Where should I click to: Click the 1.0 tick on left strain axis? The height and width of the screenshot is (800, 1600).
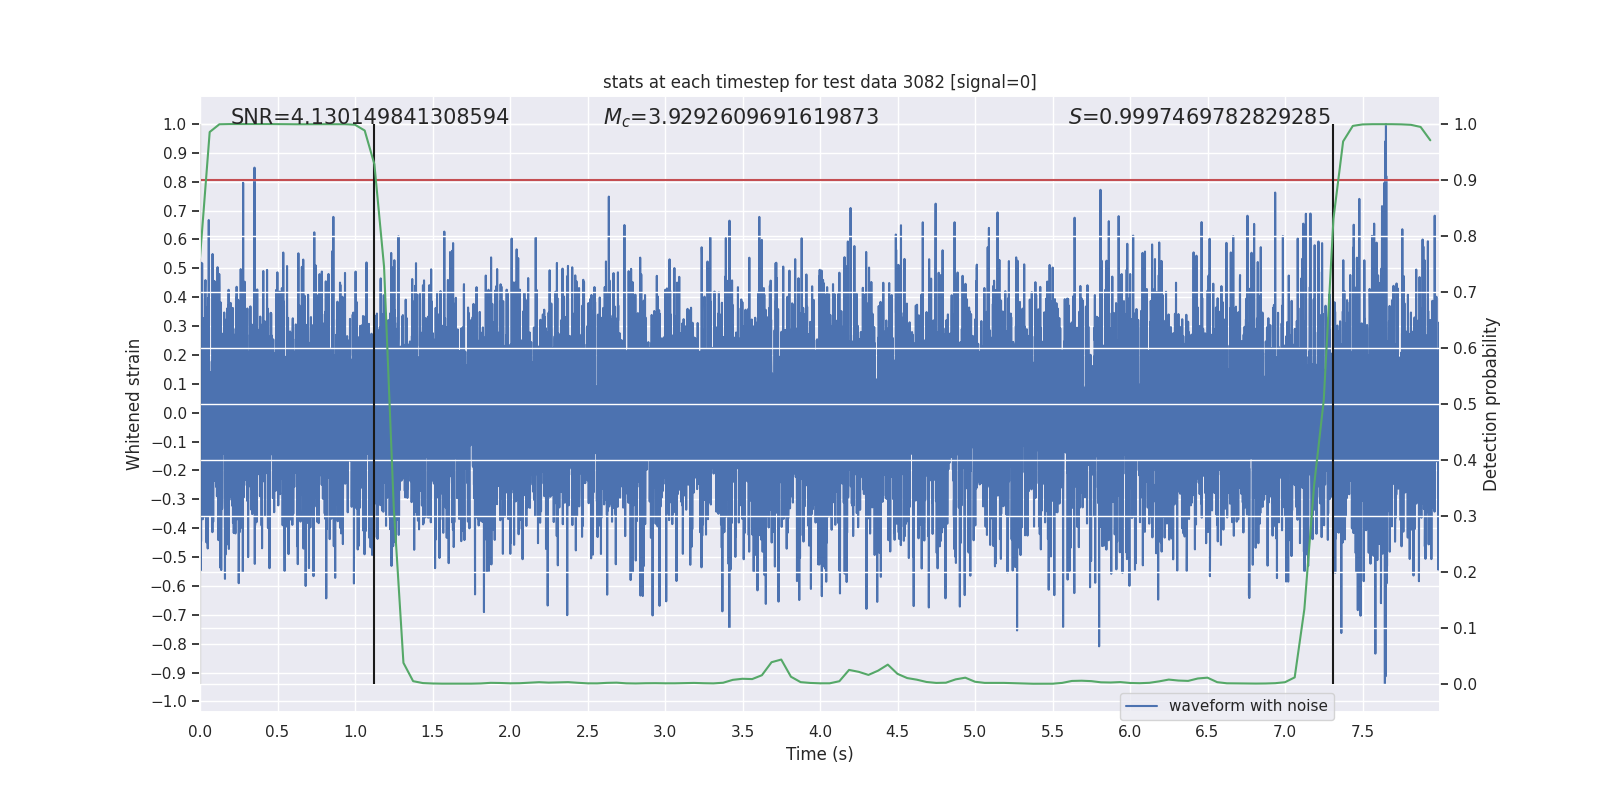[174, 125]
